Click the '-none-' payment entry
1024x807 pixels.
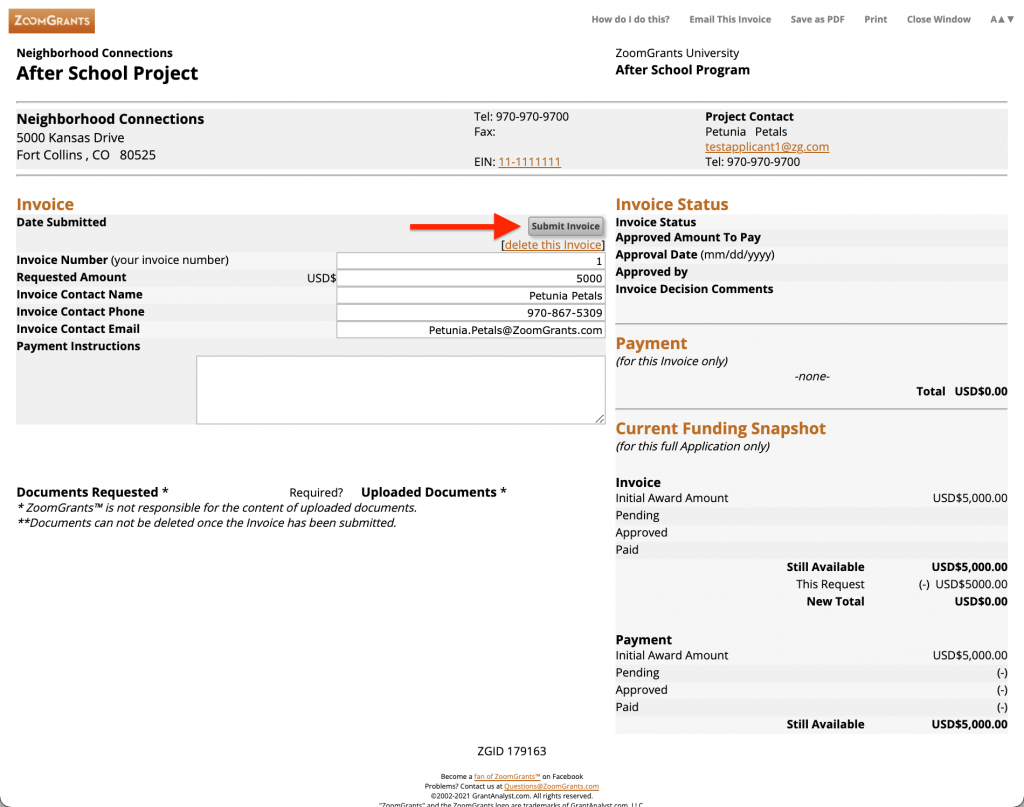812,376
